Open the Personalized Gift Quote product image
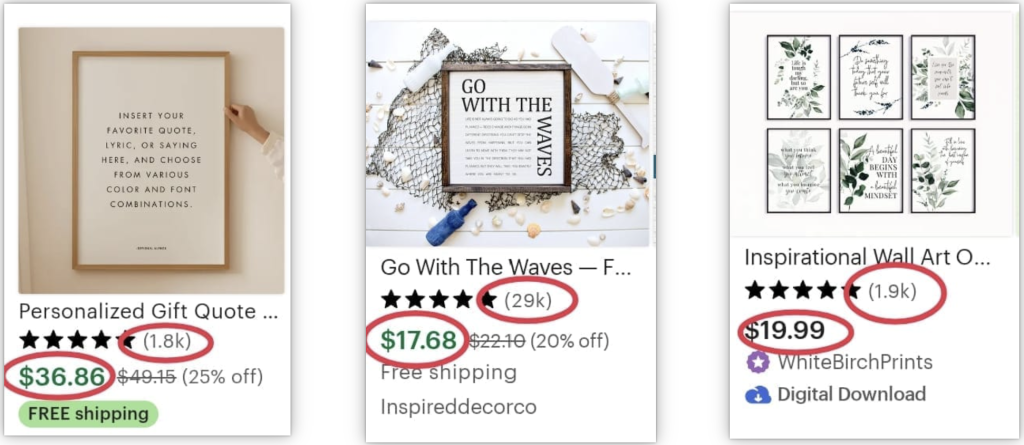This screenshot has width=1024, height=445. [152, 160]
